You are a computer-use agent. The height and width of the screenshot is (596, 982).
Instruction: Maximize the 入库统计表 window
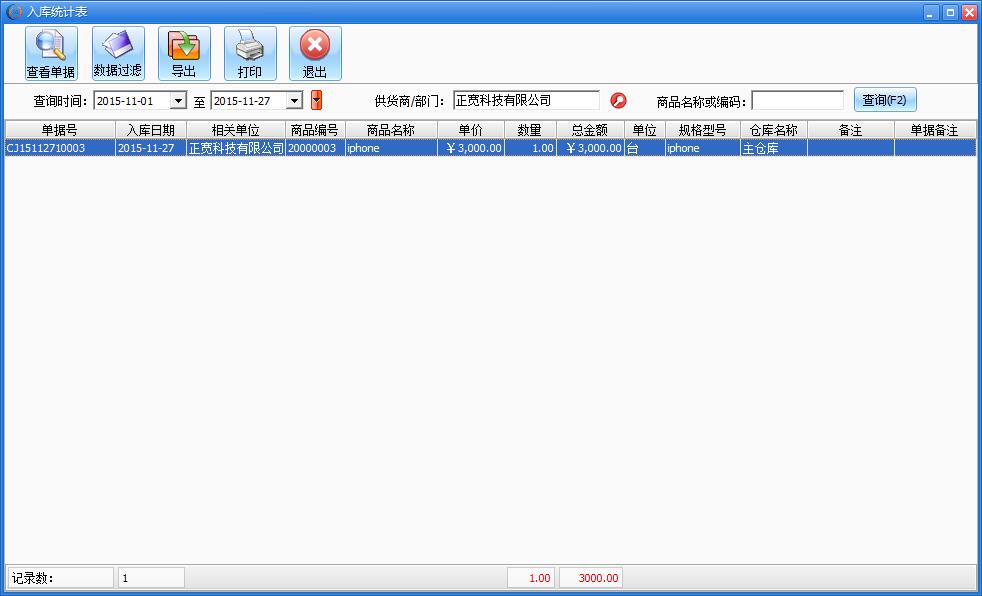pyautogui.click(x=950, y=13)
